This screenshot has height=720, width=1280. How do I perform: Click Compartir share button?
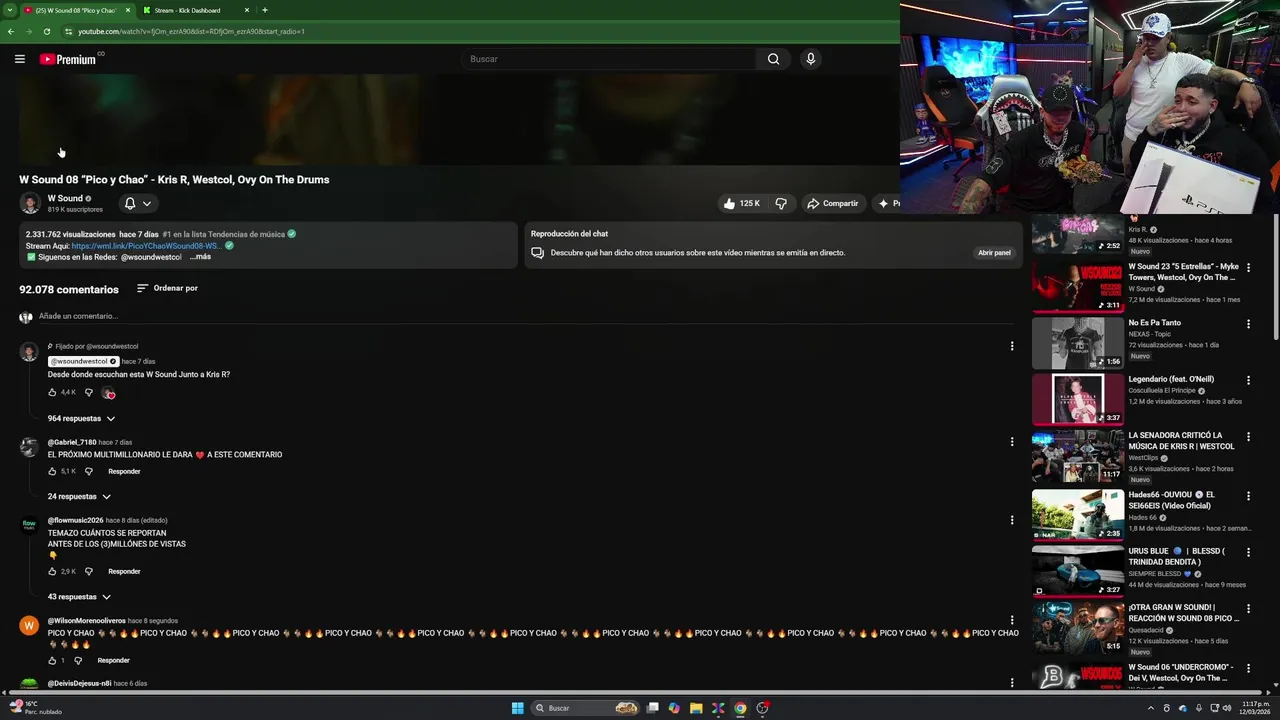pos(832,203)
